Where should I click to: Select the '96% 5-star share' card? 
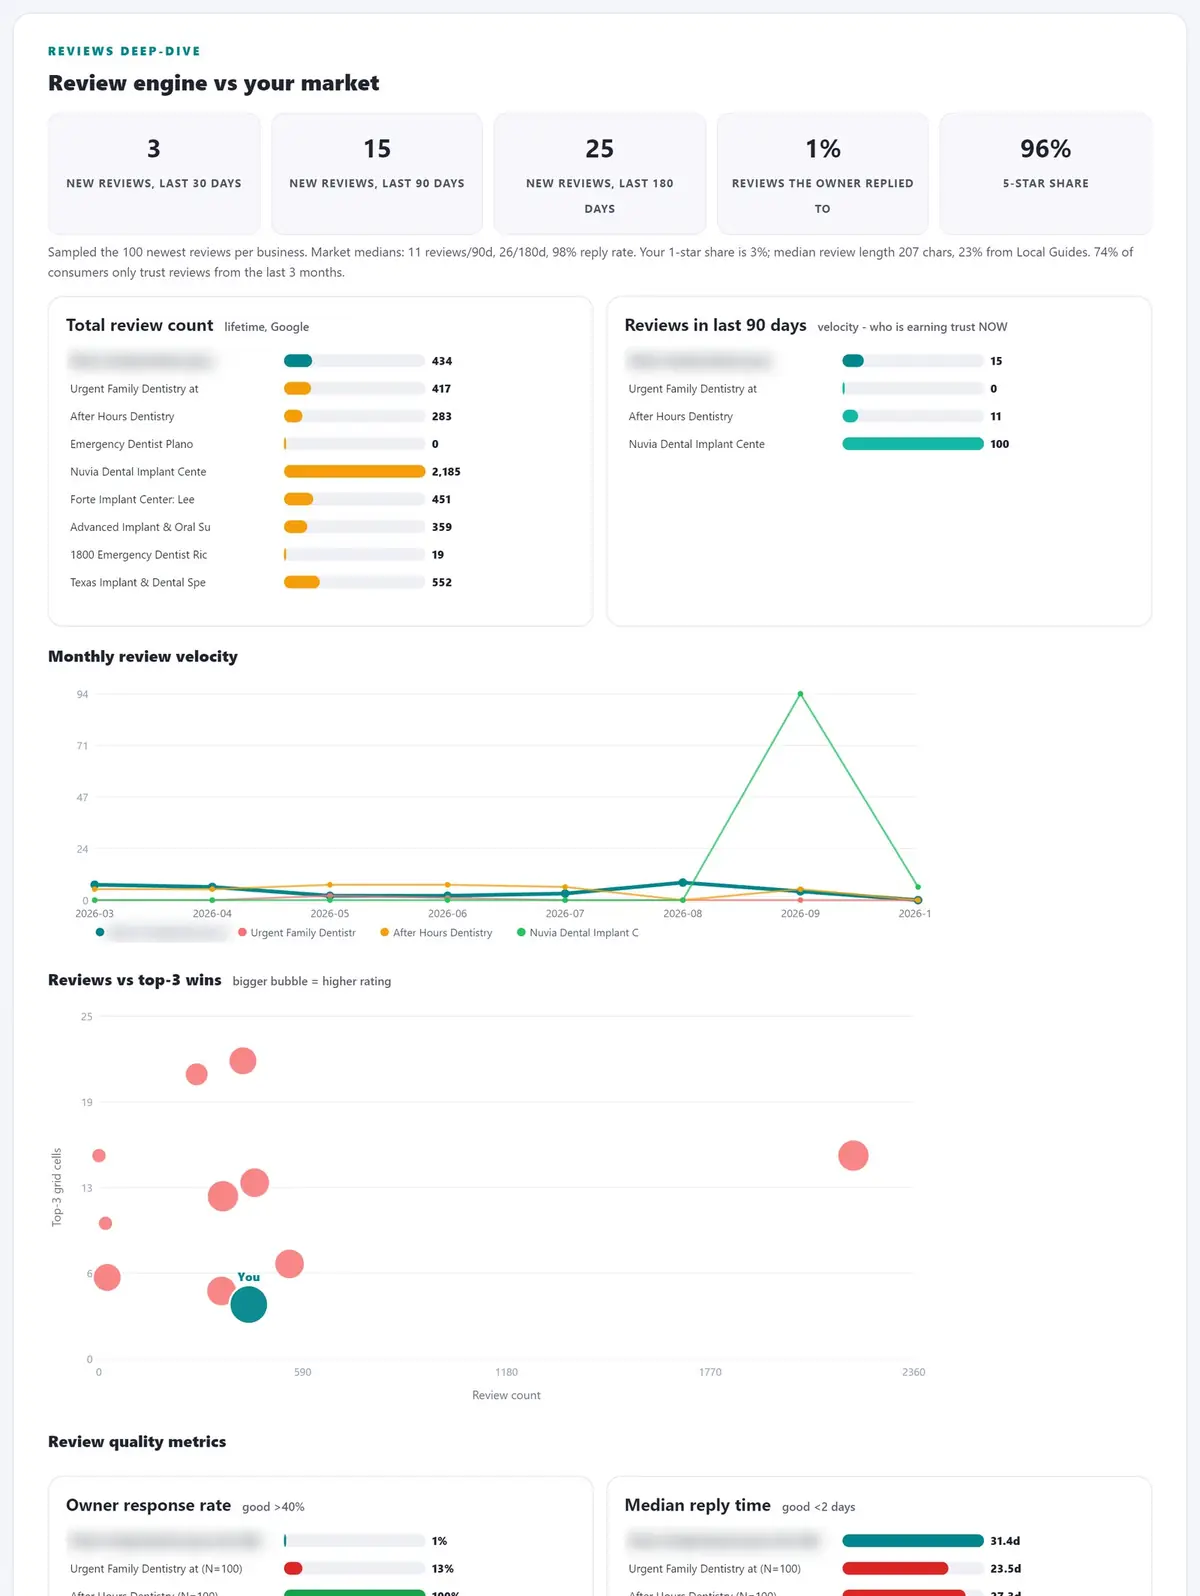1046,173
